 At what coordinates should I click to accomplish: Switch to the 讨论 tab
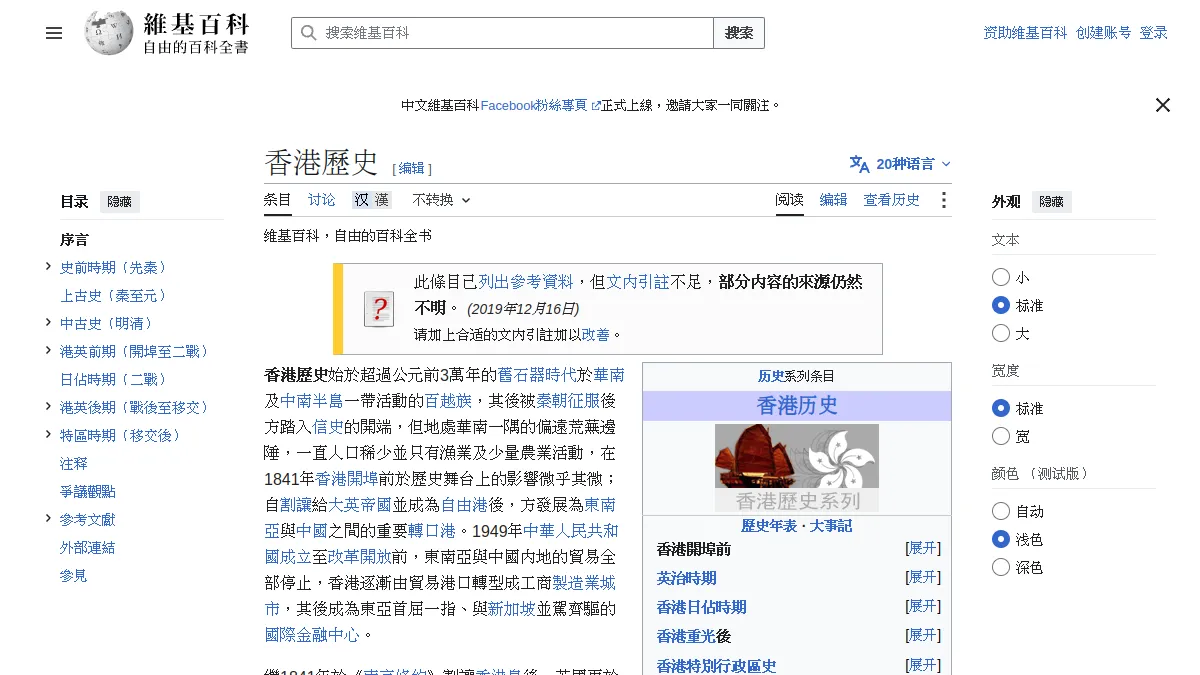coord(322,200)
